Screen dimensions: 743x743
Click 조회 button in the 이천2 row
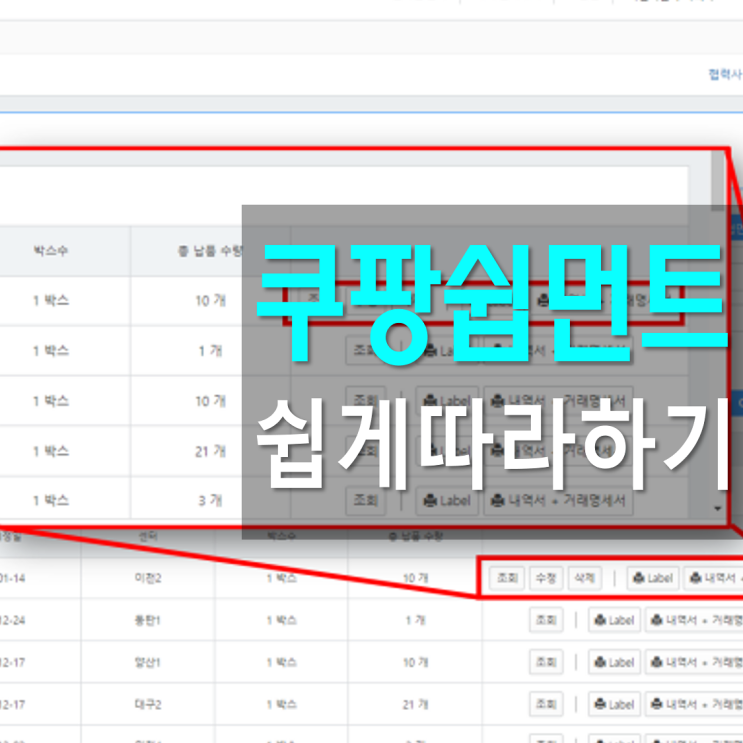[x=507, y=578]
